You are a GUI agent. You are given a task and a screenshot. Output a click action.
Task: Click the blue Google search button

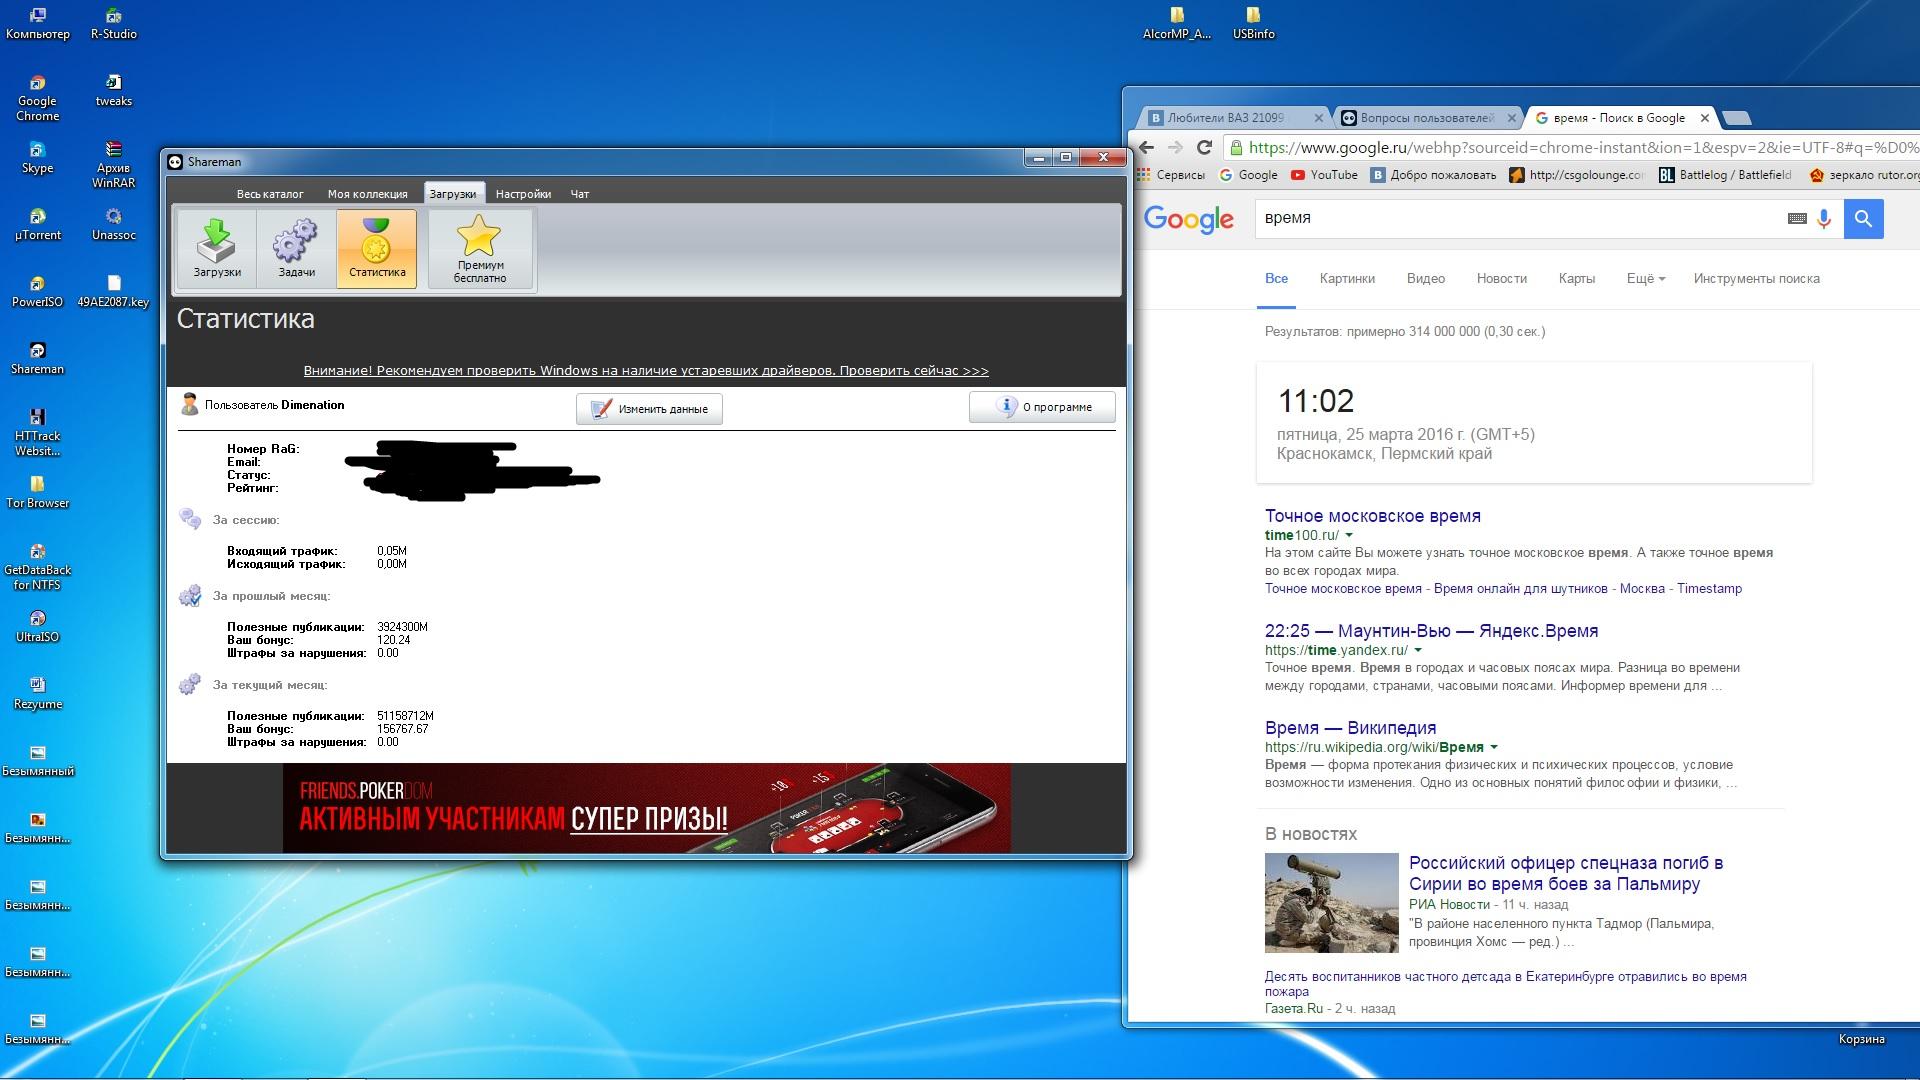pos(1864,219)
